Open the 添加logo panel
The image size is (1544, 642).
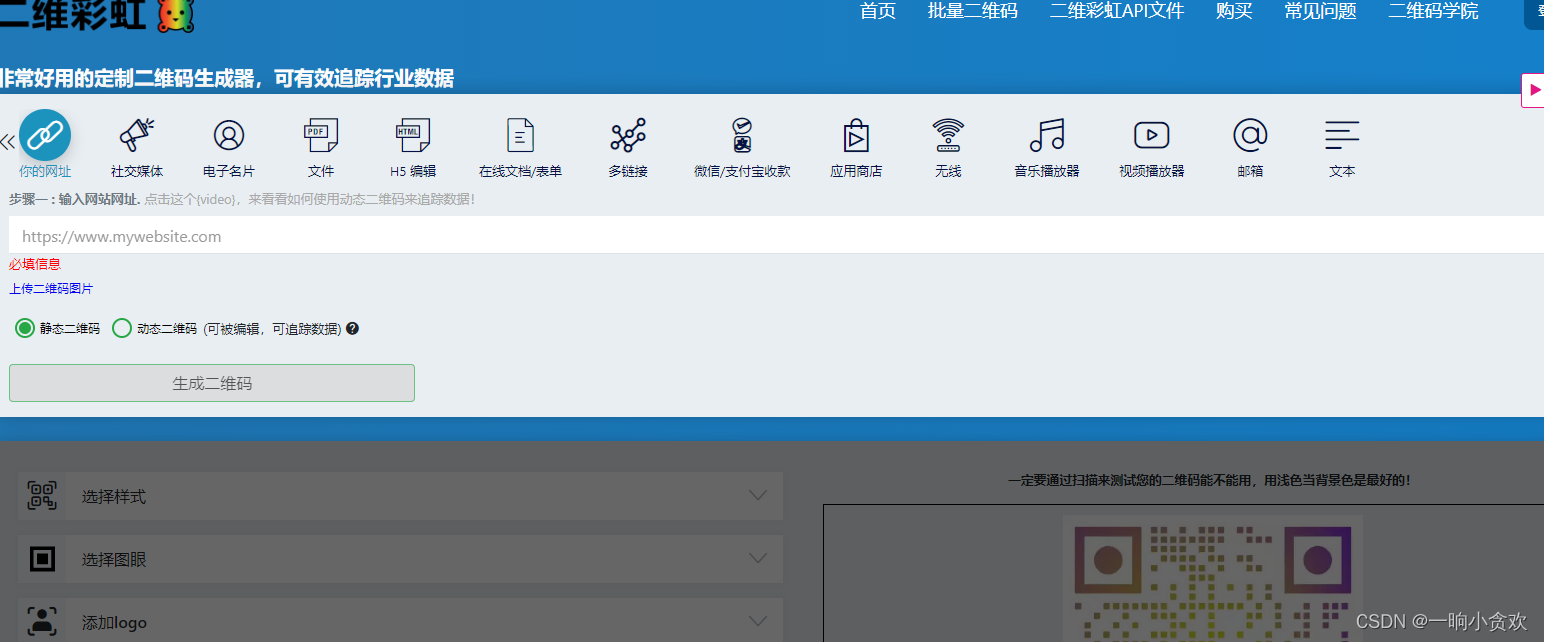tap(400, 621)
